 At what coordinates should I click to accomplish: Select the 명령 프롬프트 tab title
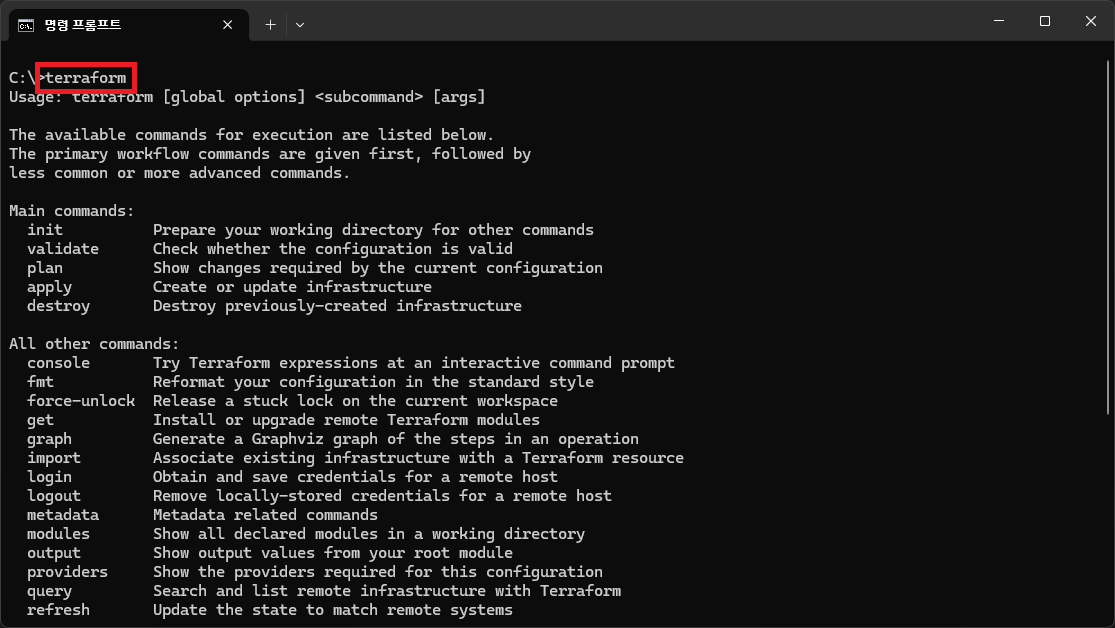(x=83, y=24)
